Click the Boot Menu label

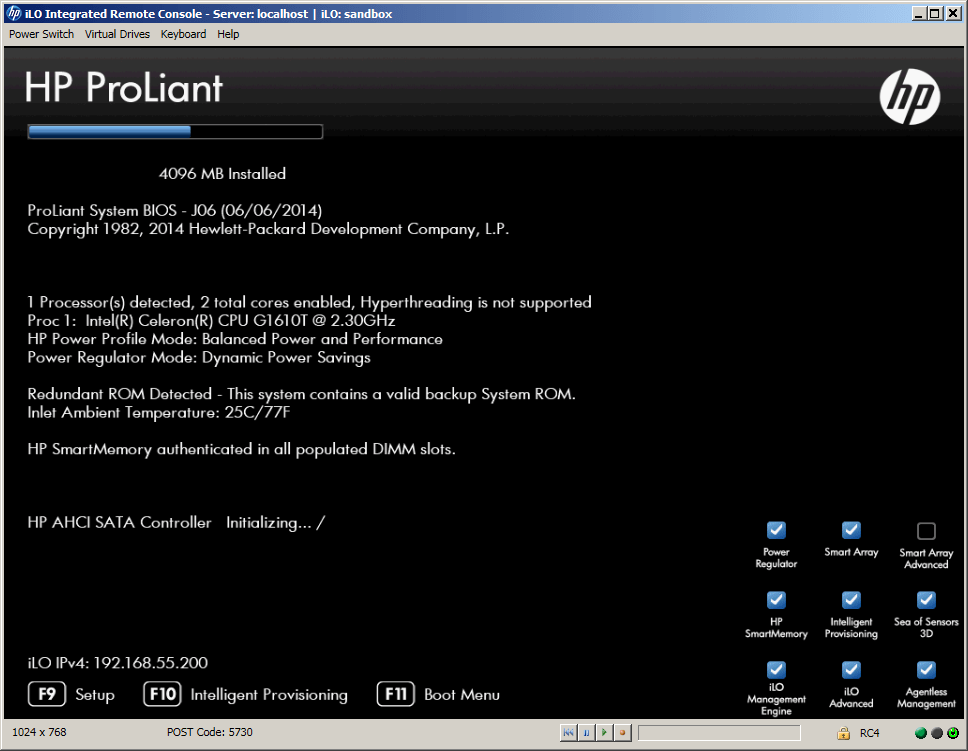(462, 695)
